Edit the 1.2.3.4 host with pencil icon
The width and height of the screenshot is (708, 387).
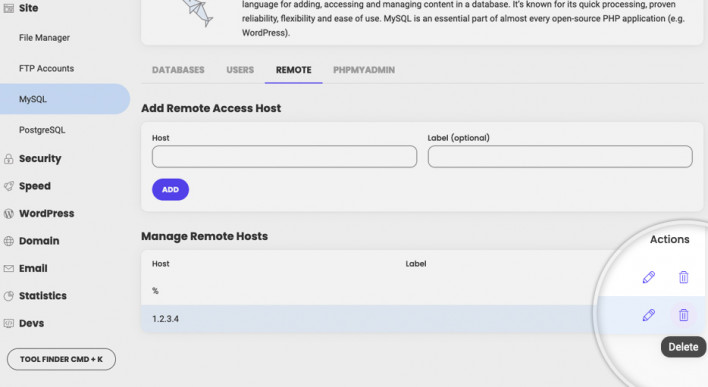pos(648,315)
